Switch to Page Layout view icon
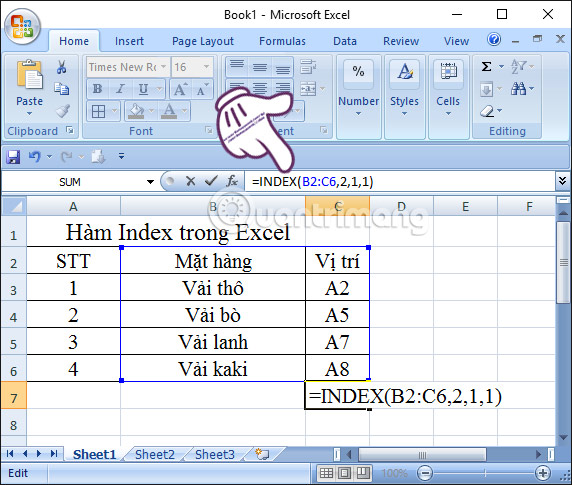 tap(344, 473)
